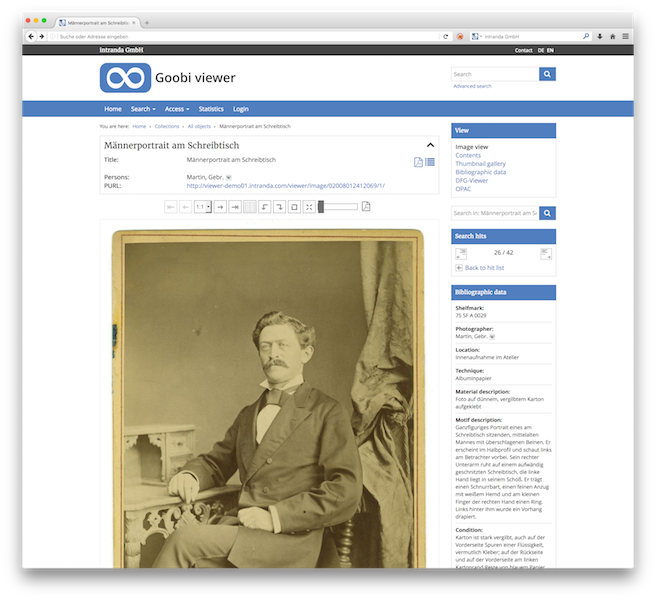The width and height of the screenshot is (656, 600).
Task: Jump to the last image page
Action: pyautogui.click(x=235, y=207)
